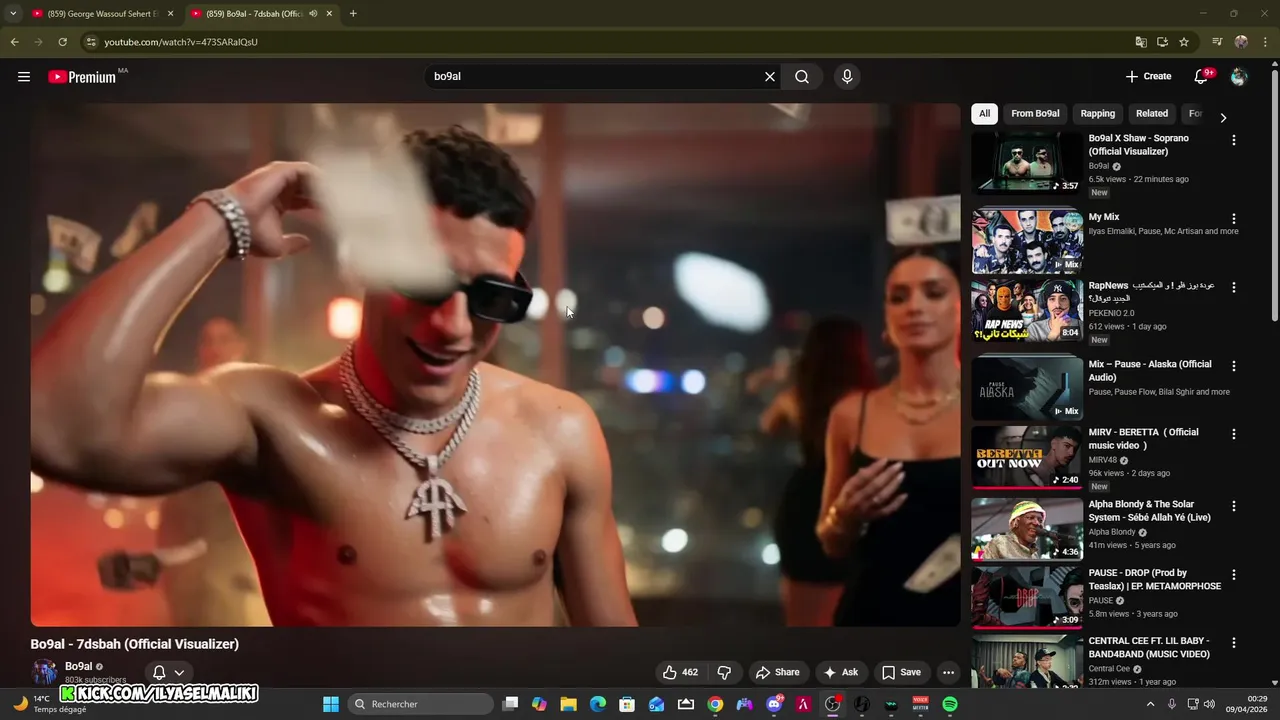The image size is (1280, 720).
Task: Open the Create menu
Action: (x=1148, y=76)
